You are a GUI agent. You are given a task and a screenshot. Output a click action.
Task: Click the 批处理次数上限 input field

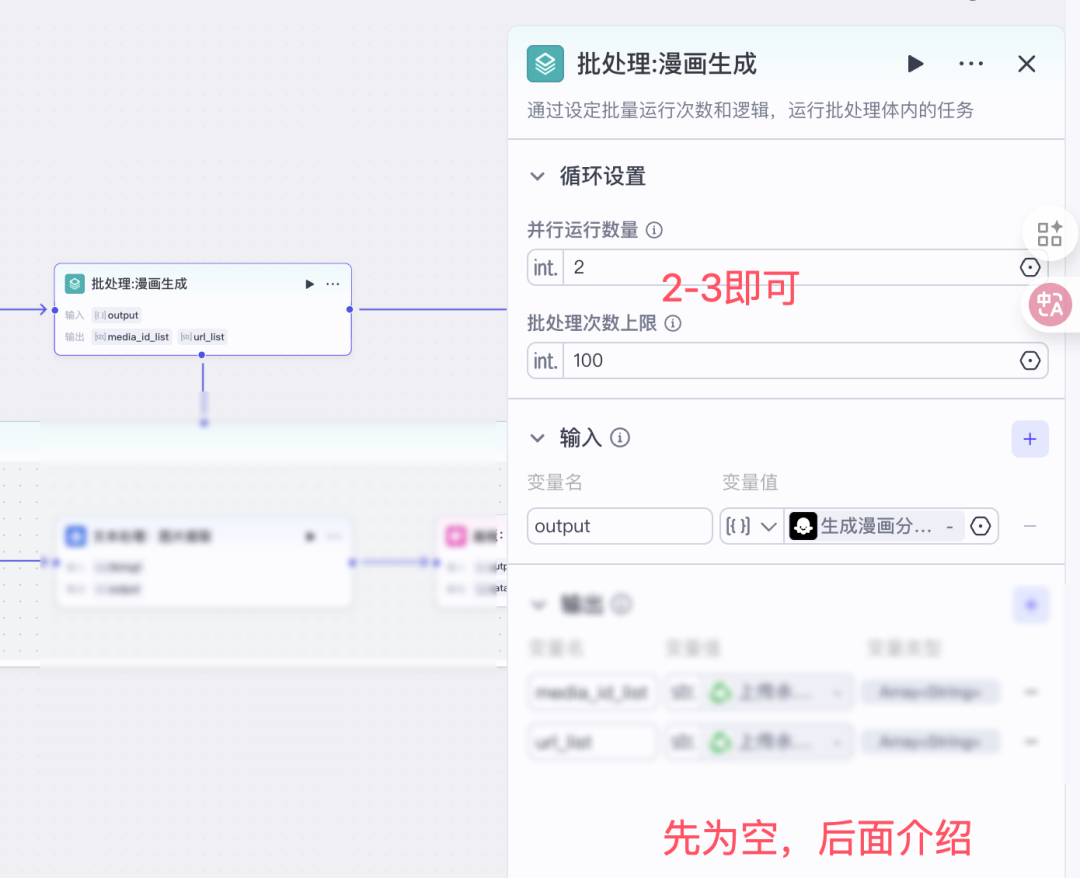coord(780,361)
